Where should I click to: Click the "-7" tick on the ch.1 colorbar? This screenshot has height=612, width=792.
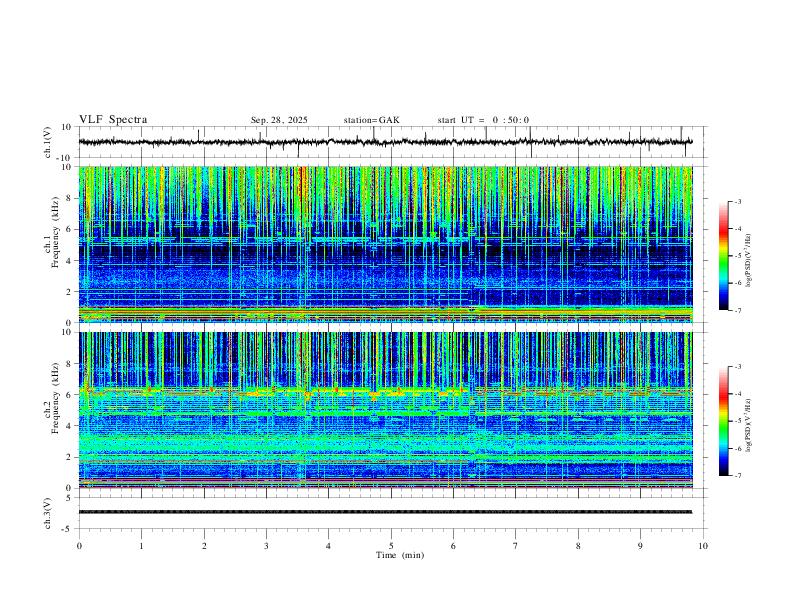click(x=738, y=310)
